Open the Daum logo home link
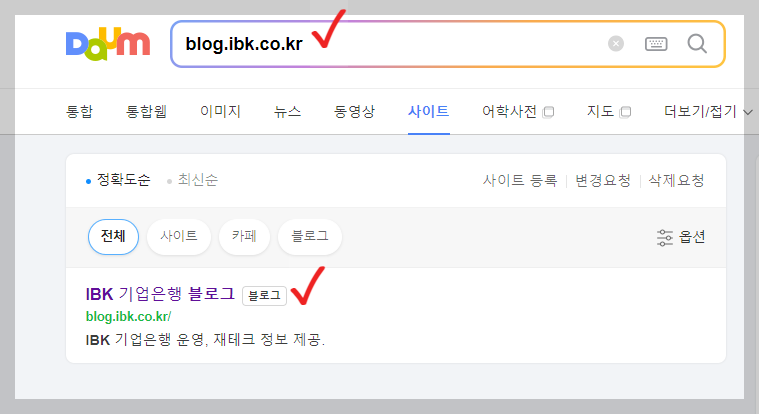 pos(108,44)
